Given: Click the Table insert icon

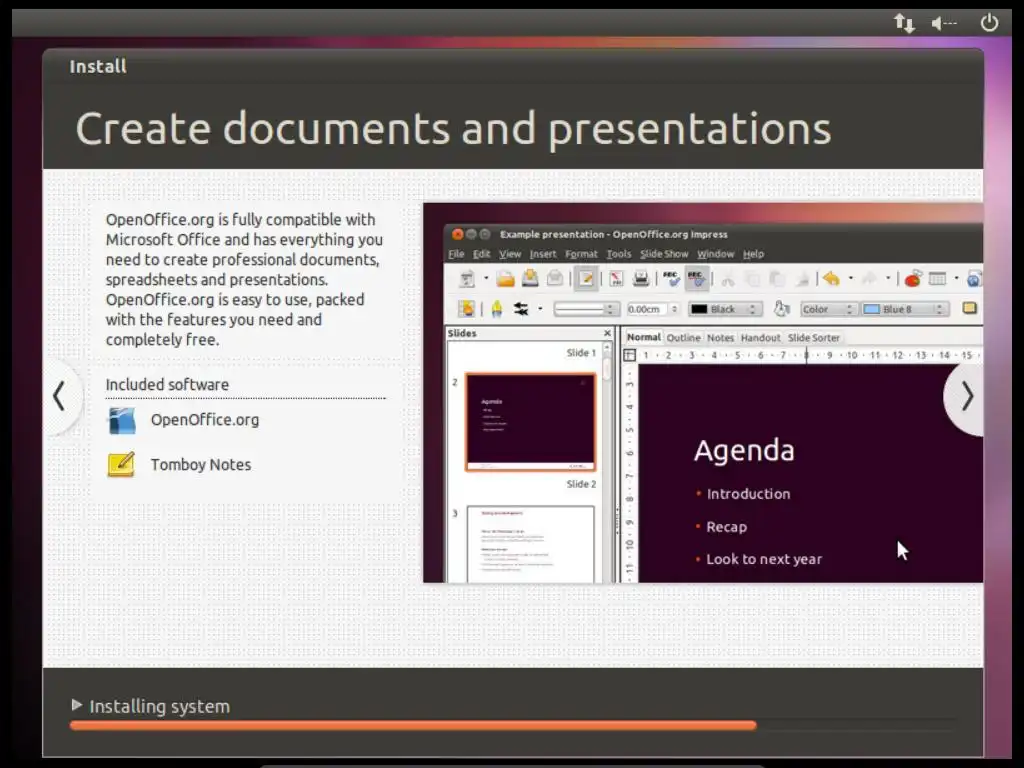Looking at the screenshot, I should pos(938,280).
